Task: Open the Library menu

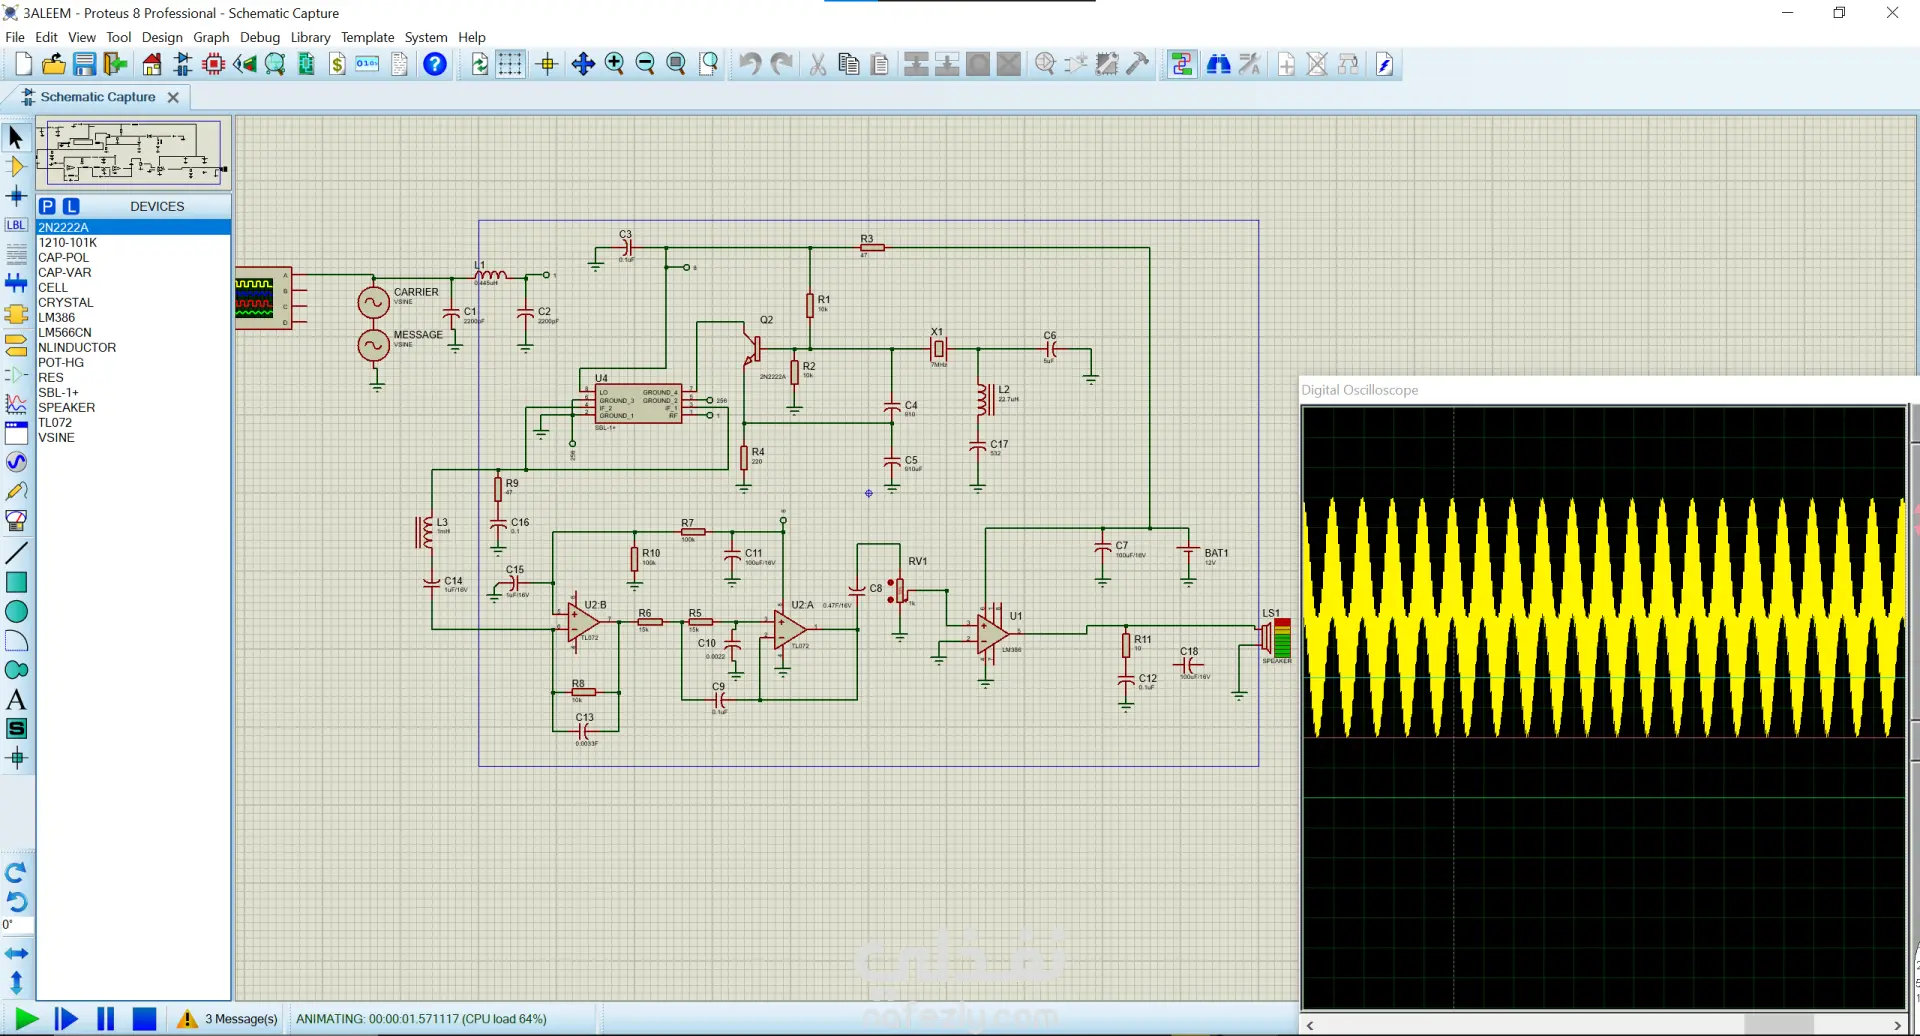Action: click(310, 37)
